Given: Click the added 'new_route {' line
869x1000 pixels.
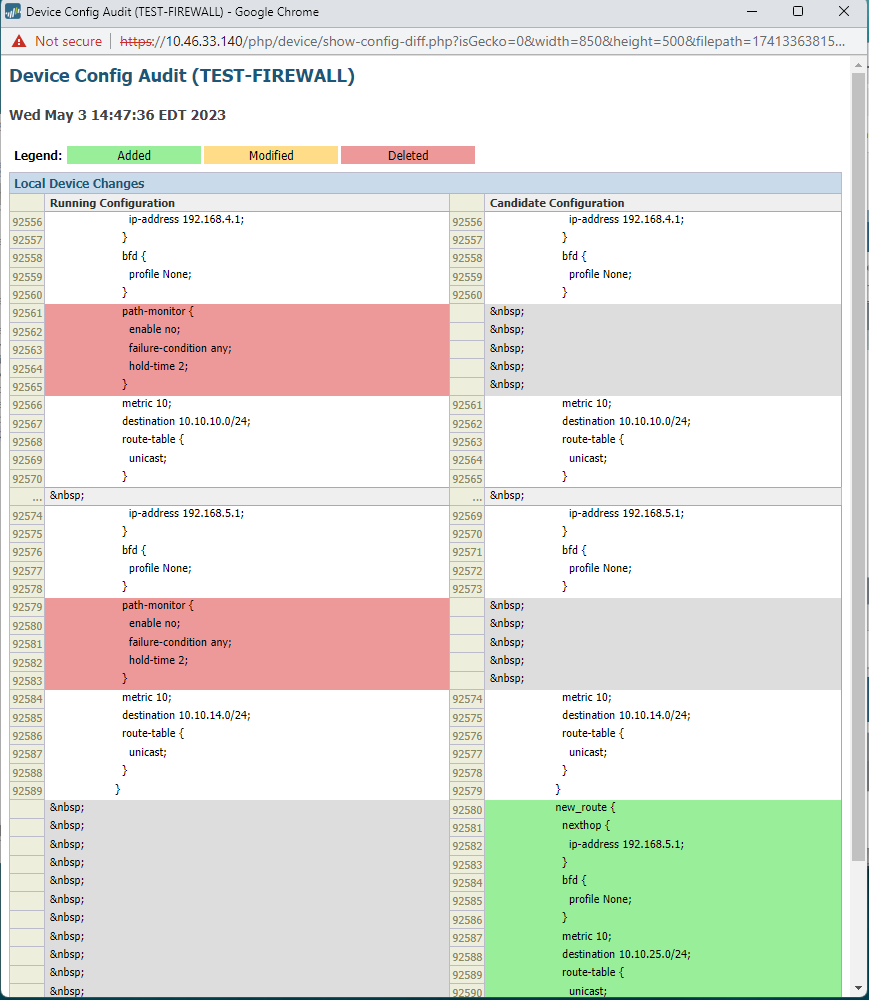Looking at the screenshot, I should click(x=585, y=807).
